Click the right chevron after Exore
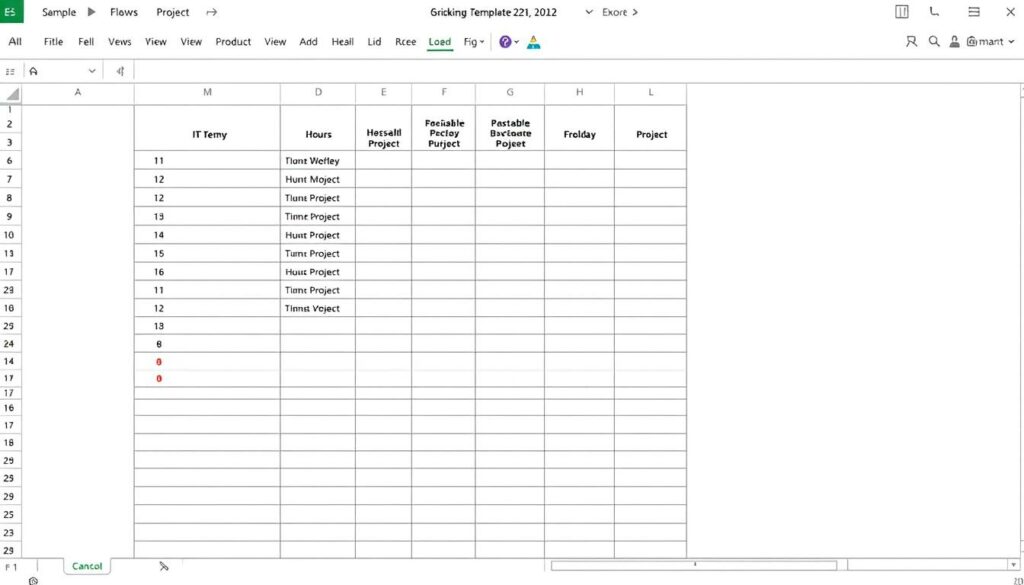The height and width of the screenshot is (585, 1024). coord(634,12)
